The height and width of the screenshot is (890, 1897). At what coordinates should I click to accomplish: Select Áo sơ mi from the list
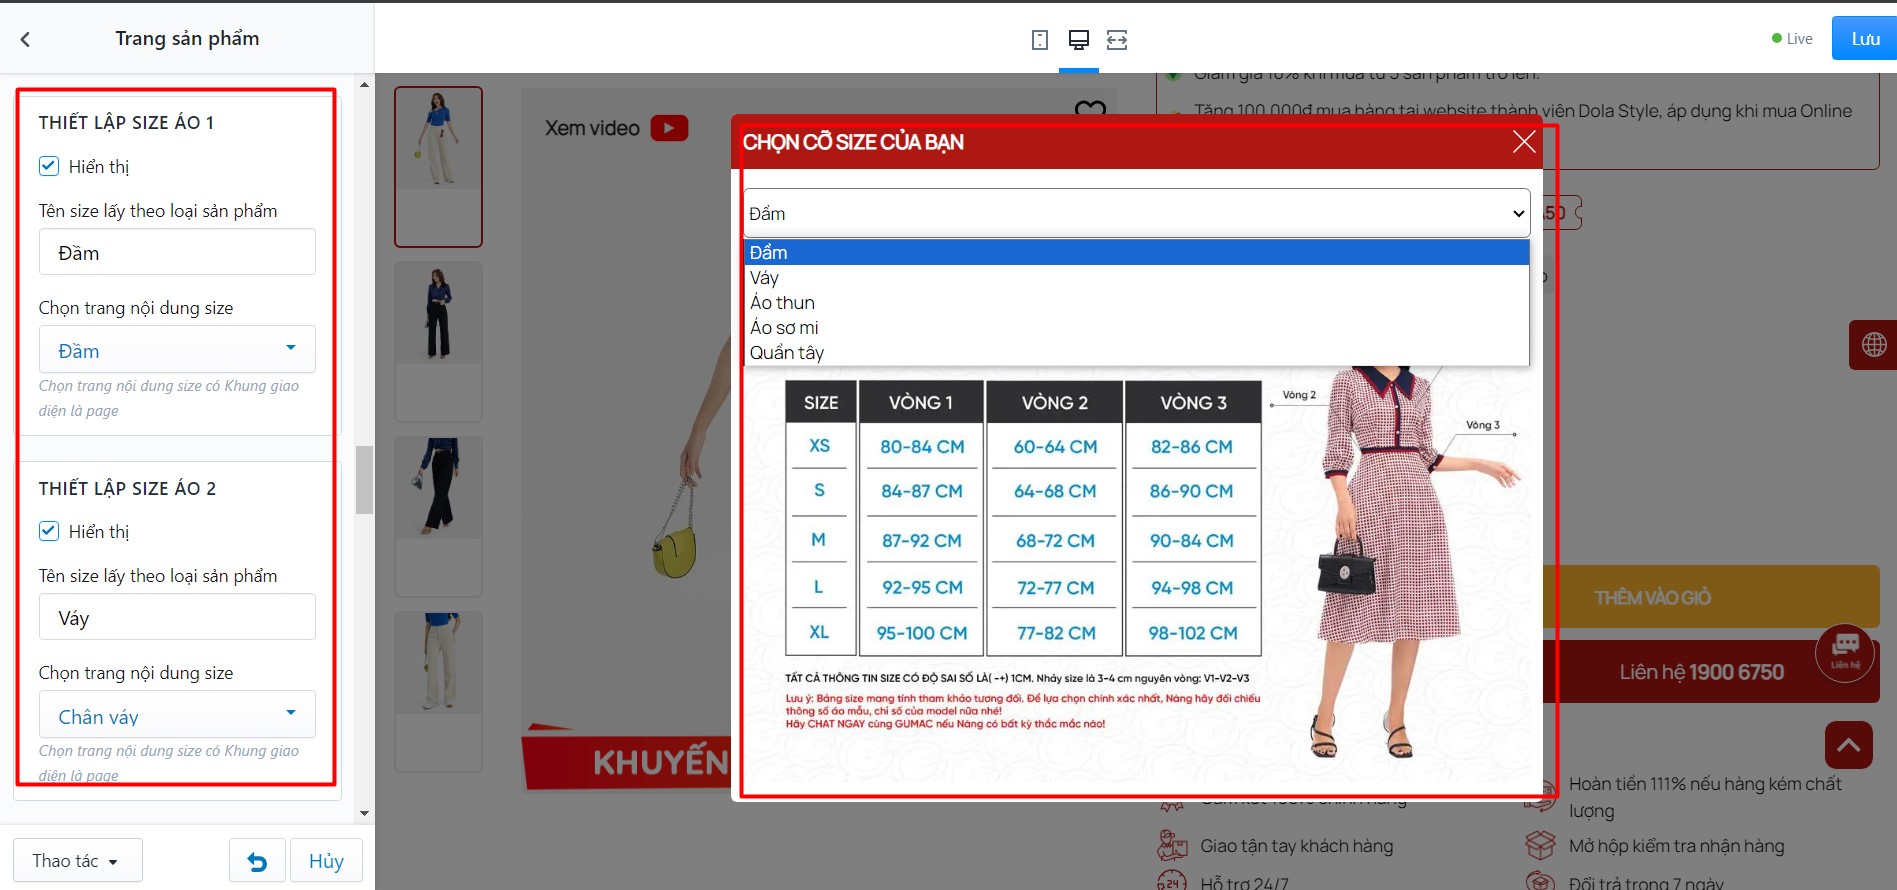pyautogui.click(x=1136, y=328)
